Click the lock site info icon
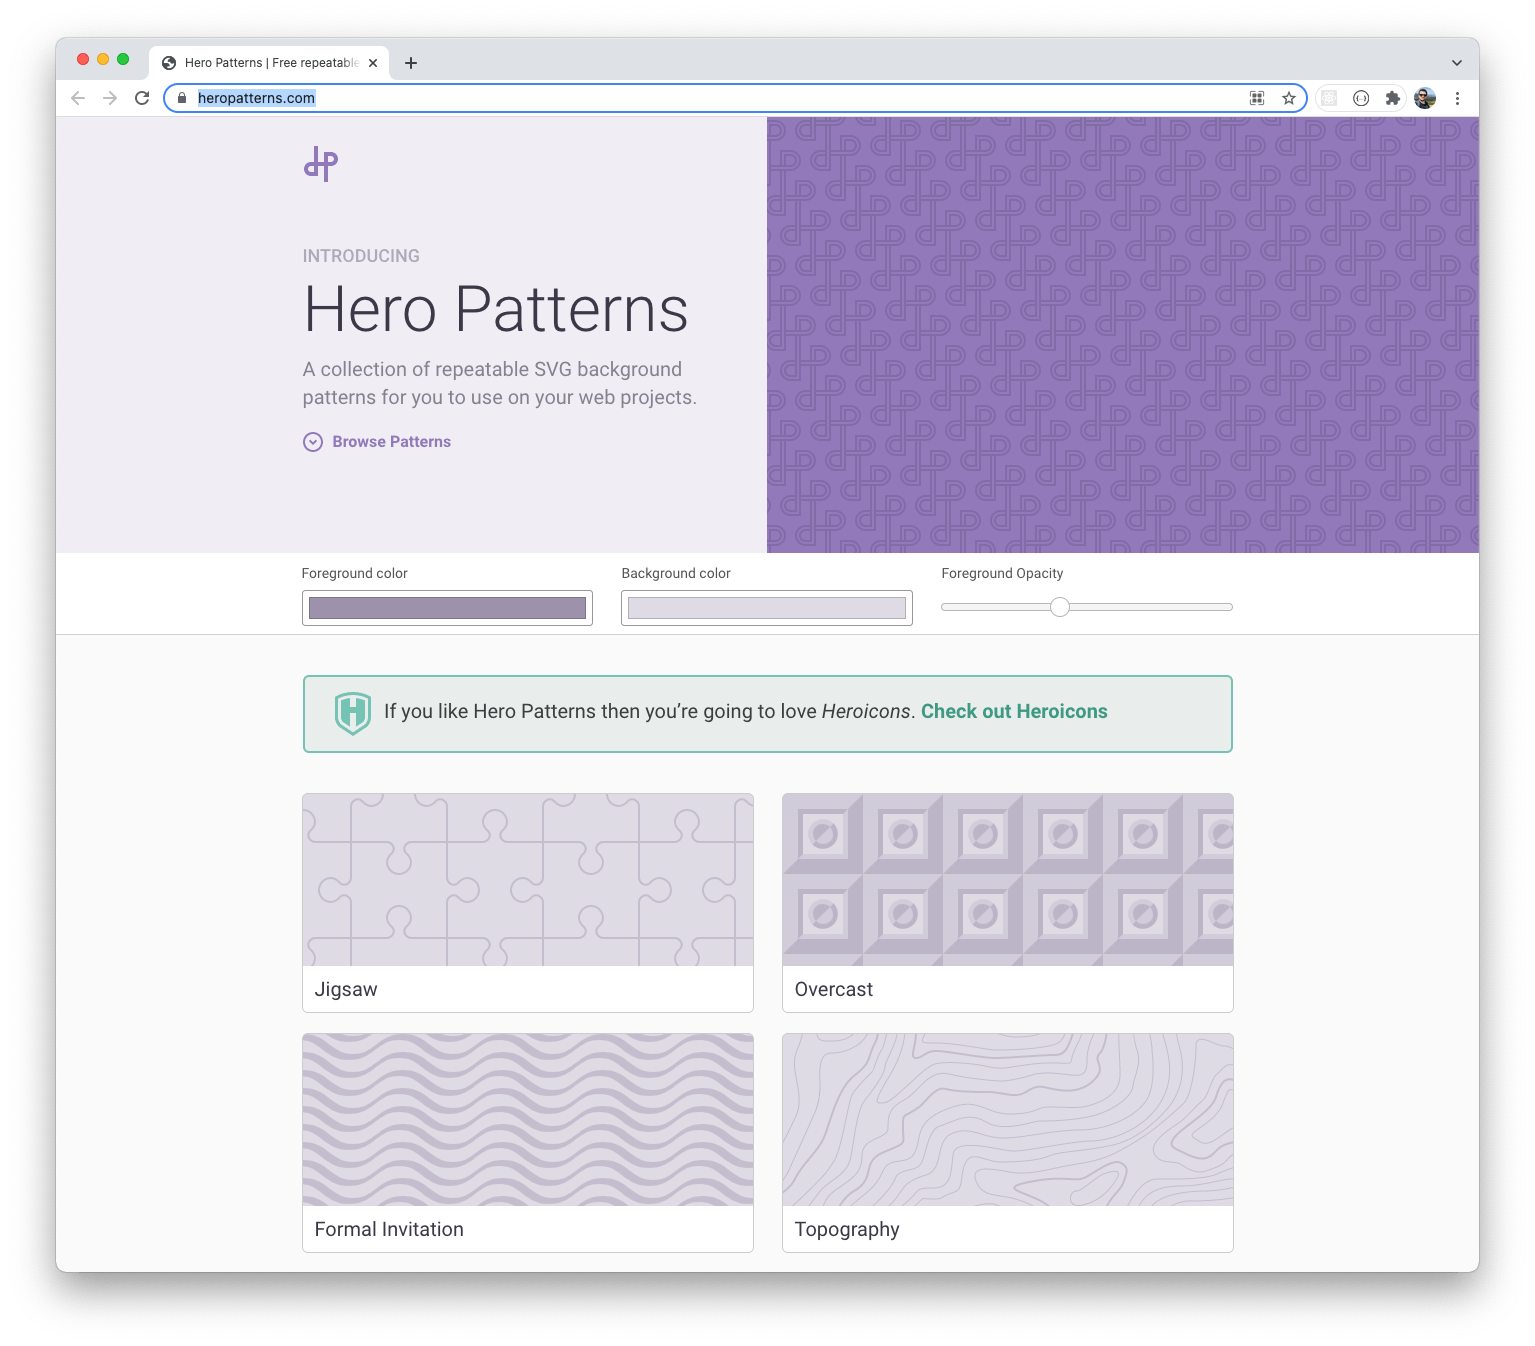 click(182, 98)
